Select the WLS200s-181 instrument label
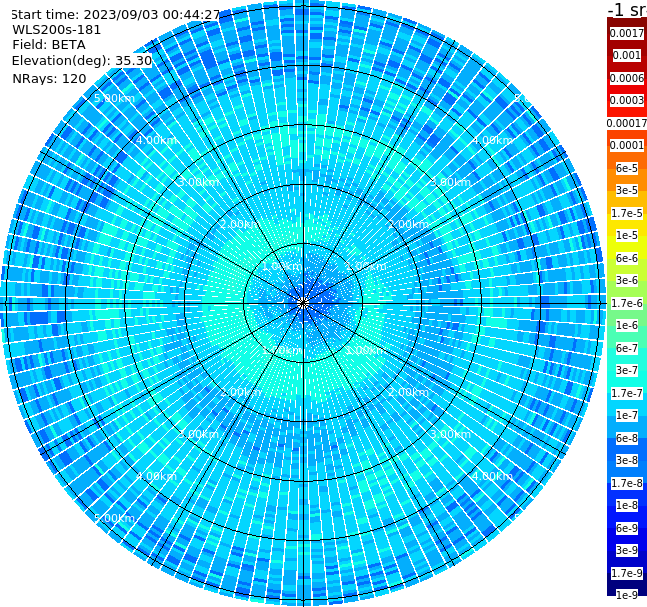The height and width of the screenshot is (607, 647). pyautogui.click(x=57, y=30)
